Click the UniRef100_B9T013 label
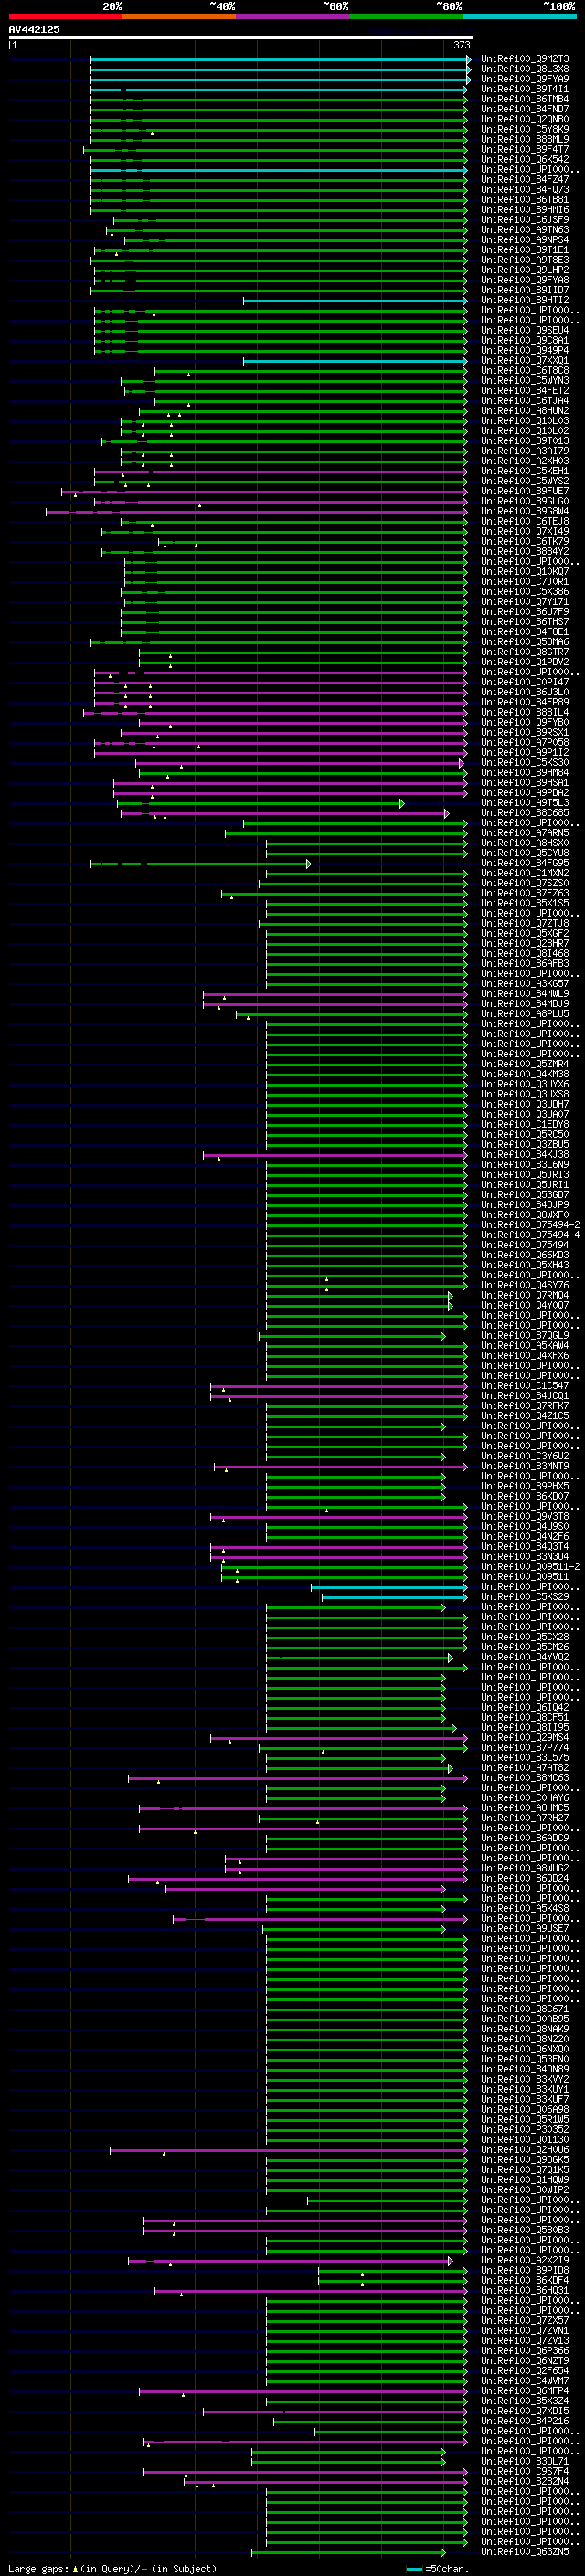The width and height of the screenshot is (585, 2576). click(525, 441)
